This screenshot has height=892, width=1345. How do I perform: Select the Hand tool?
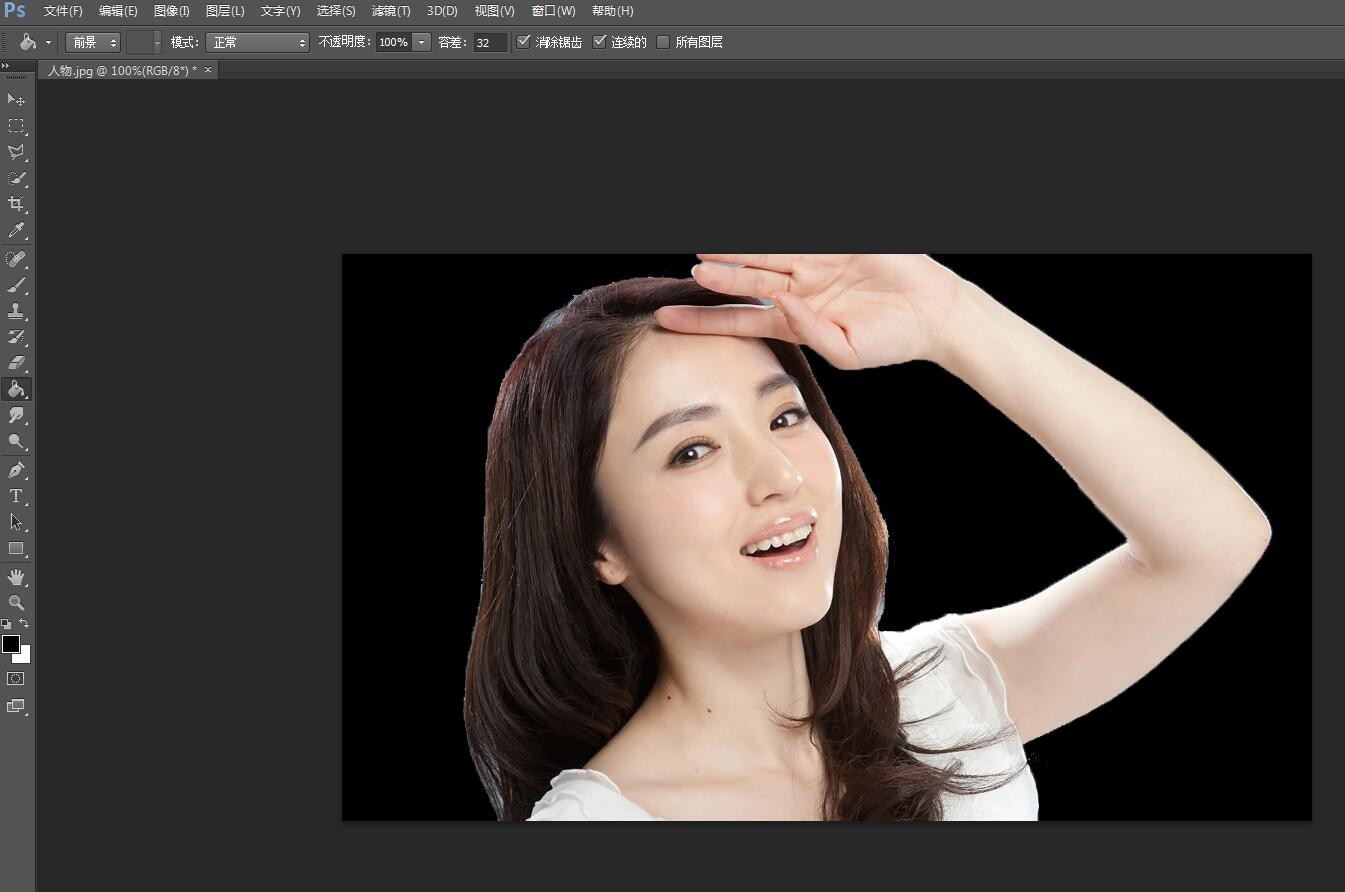tap(16, 577)
